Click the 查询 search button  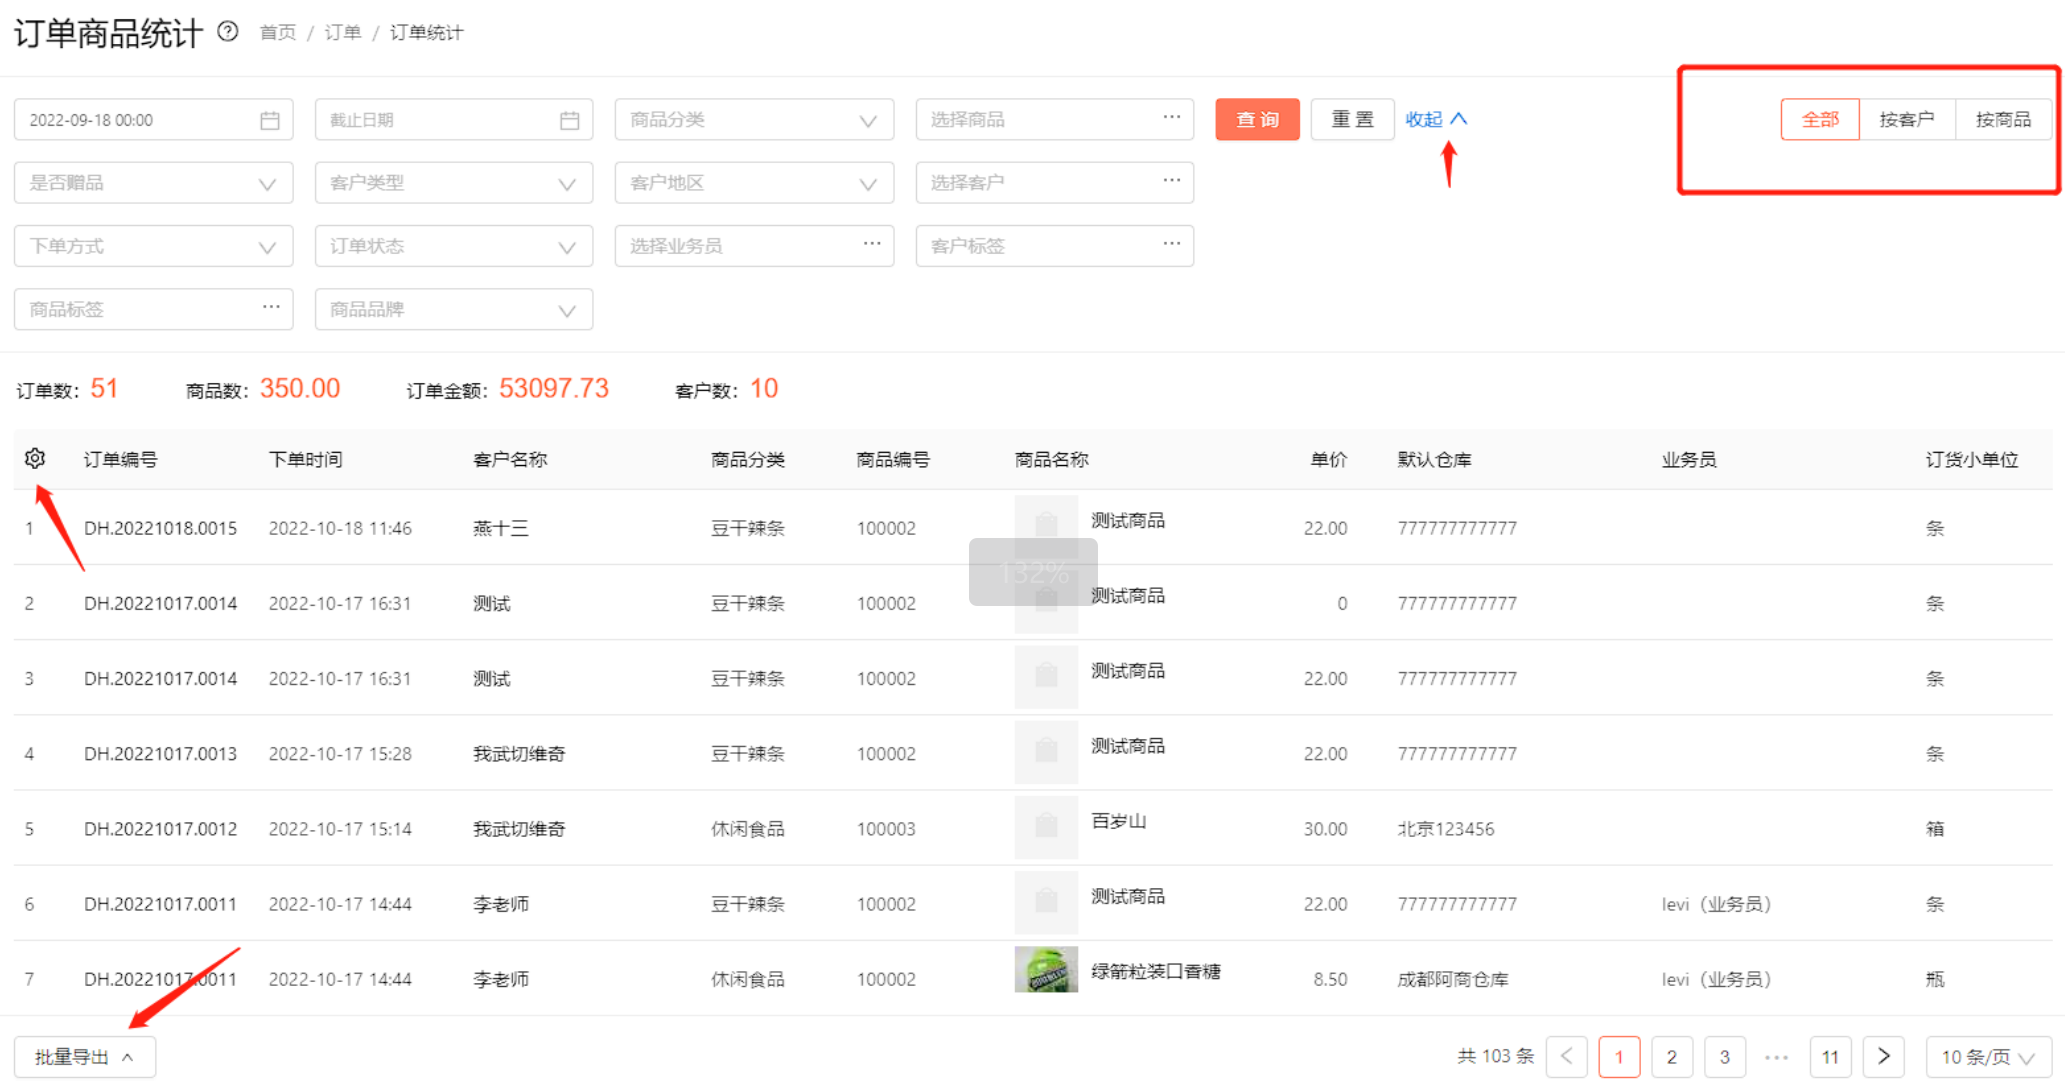tap(1258, 119)
